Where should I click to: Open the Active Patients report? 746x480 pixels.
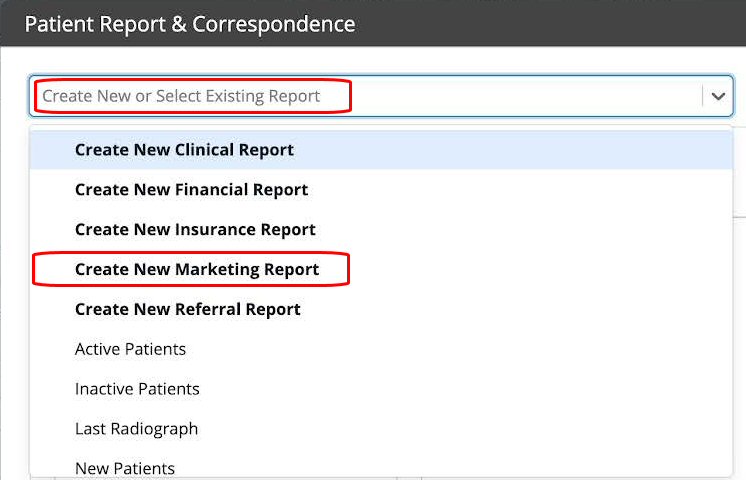pos(381,349)
